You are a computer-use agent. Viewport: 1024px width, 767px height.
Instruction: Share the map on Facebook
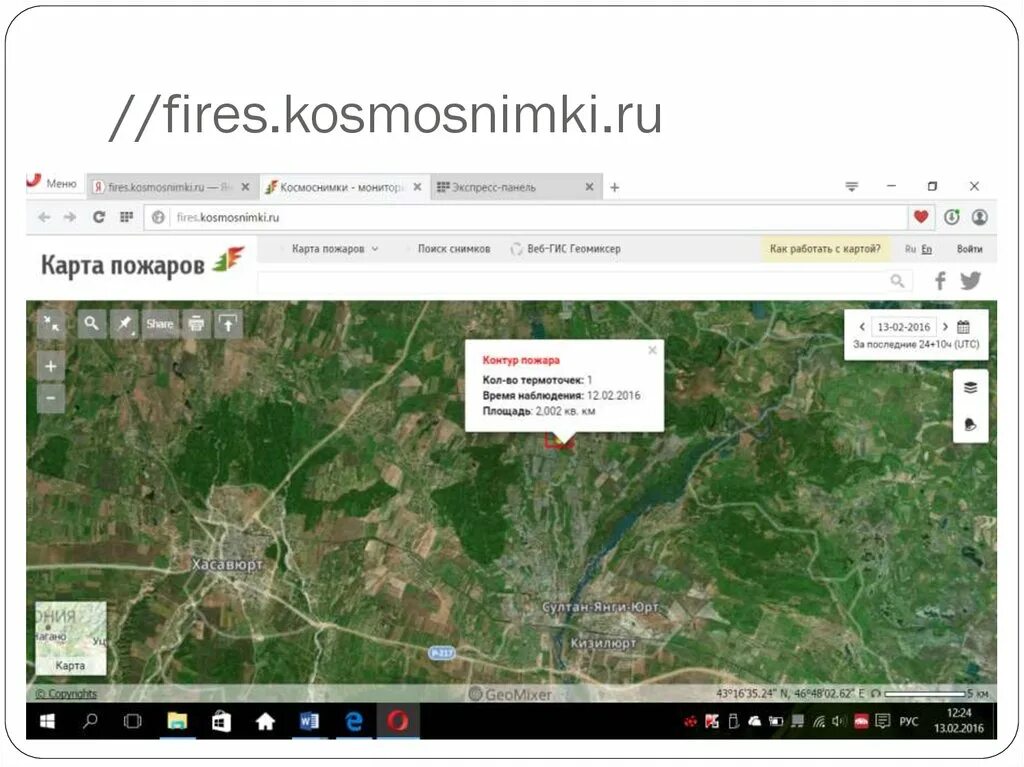point(940,281)
